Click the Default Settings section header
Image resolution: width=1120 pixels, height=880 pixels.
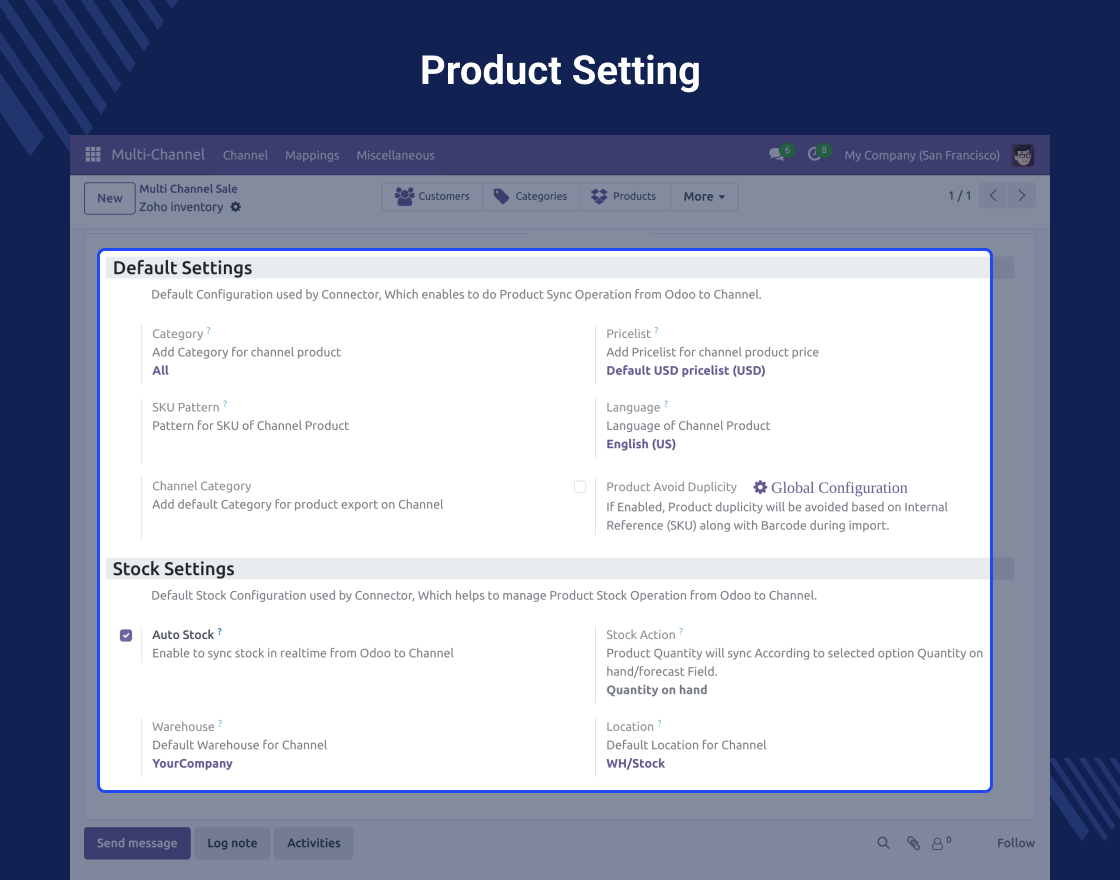point(183,268)
